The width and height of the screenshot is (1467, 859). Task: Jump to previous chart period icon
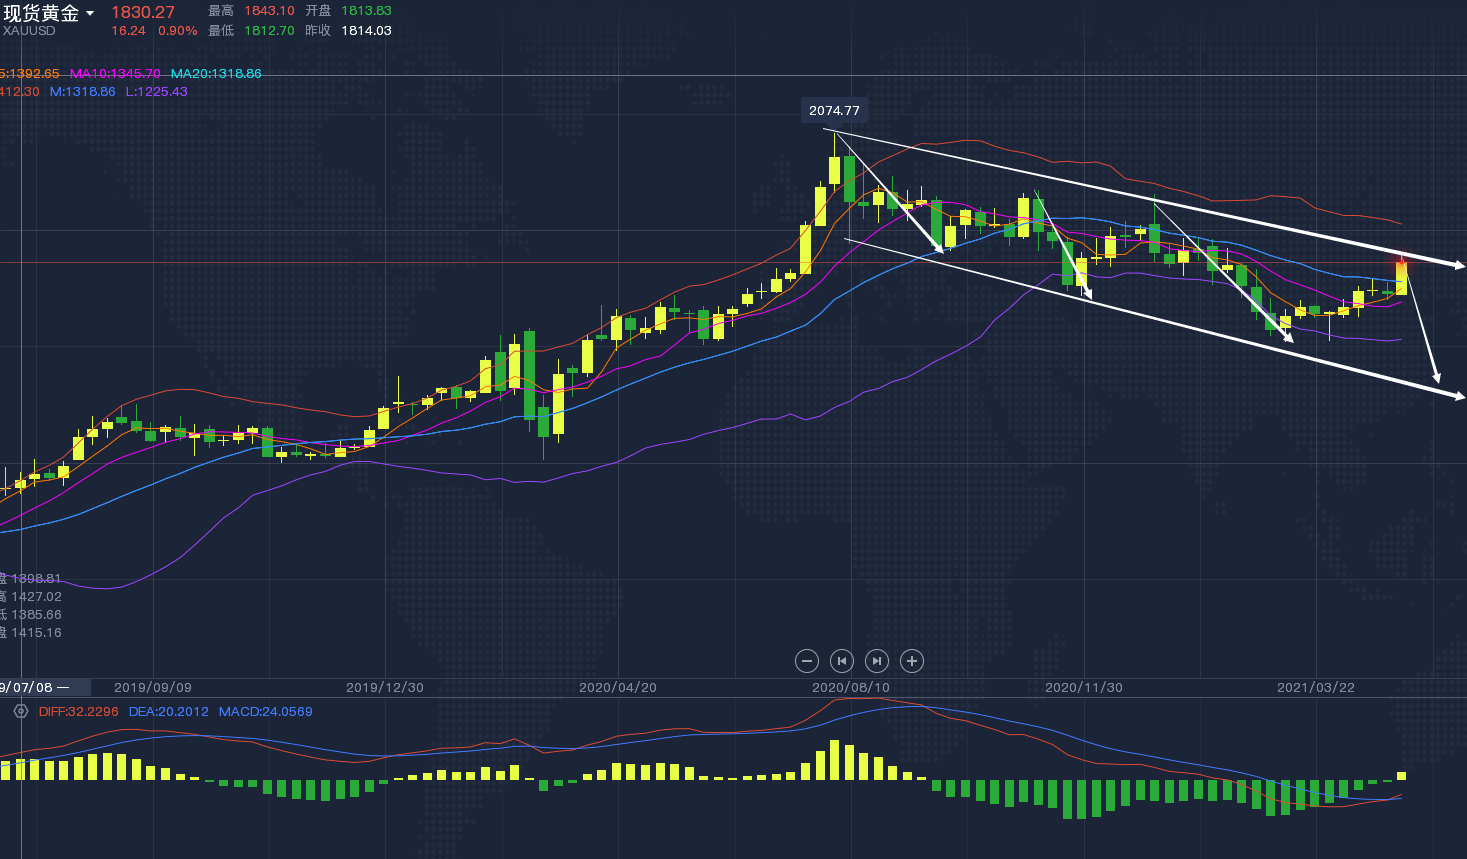point(842,661)
